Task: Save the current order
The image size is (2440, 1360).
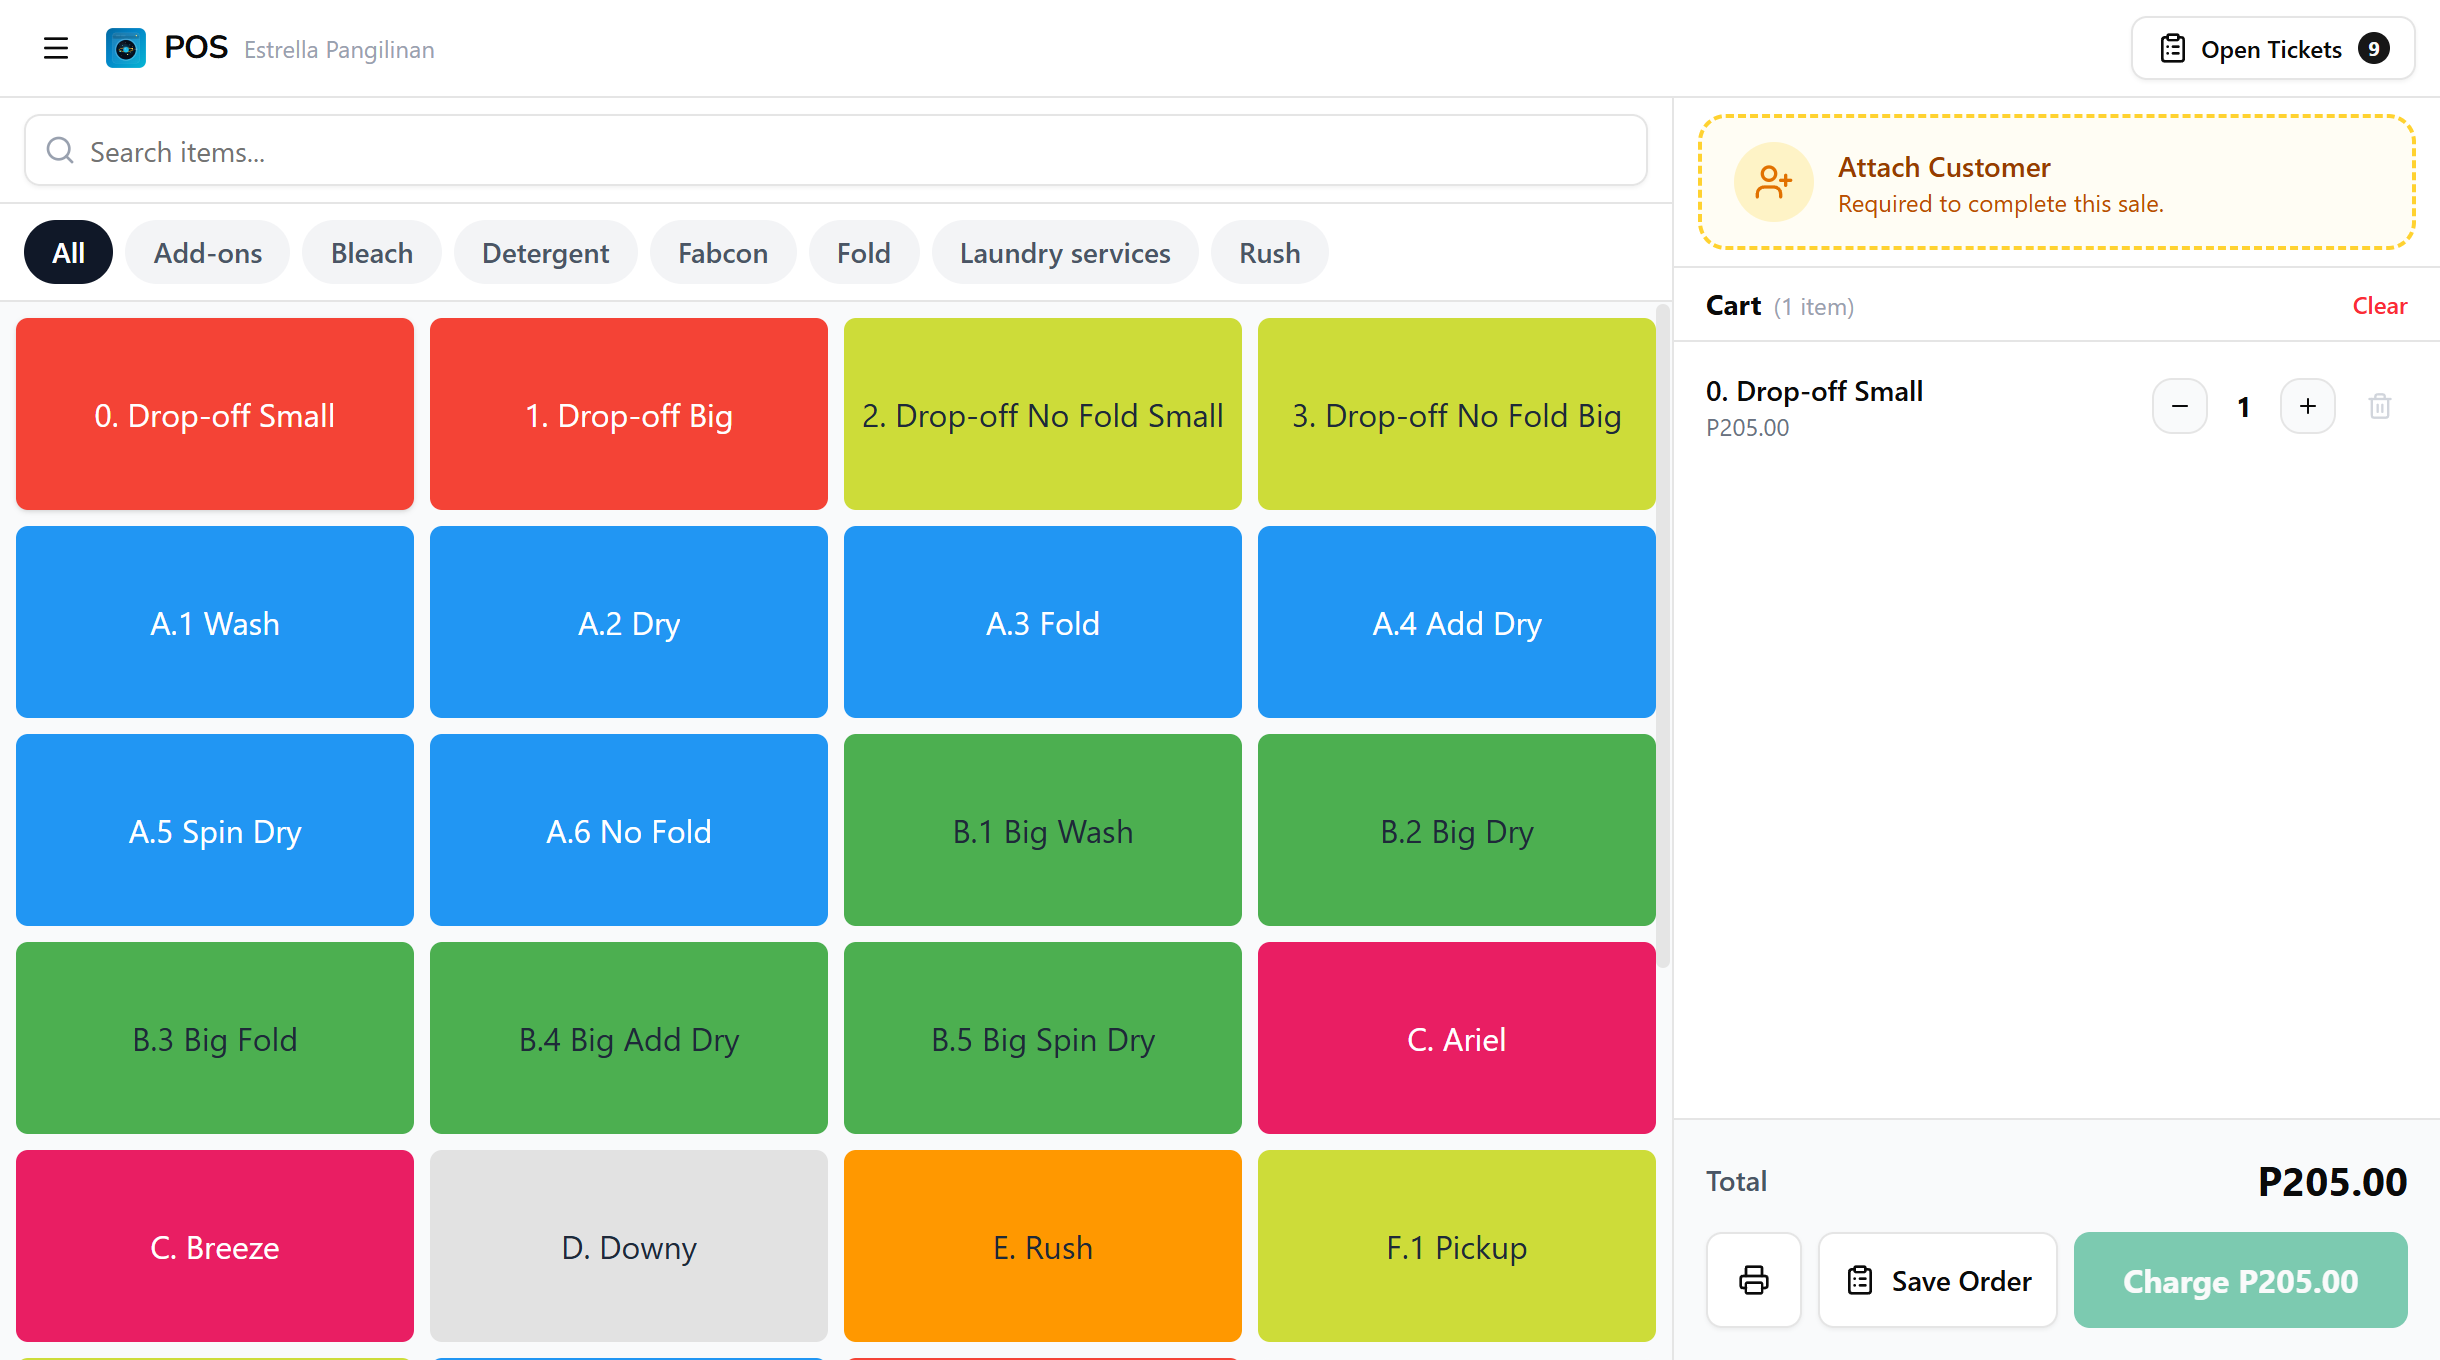Action: pos(1938,1280)
